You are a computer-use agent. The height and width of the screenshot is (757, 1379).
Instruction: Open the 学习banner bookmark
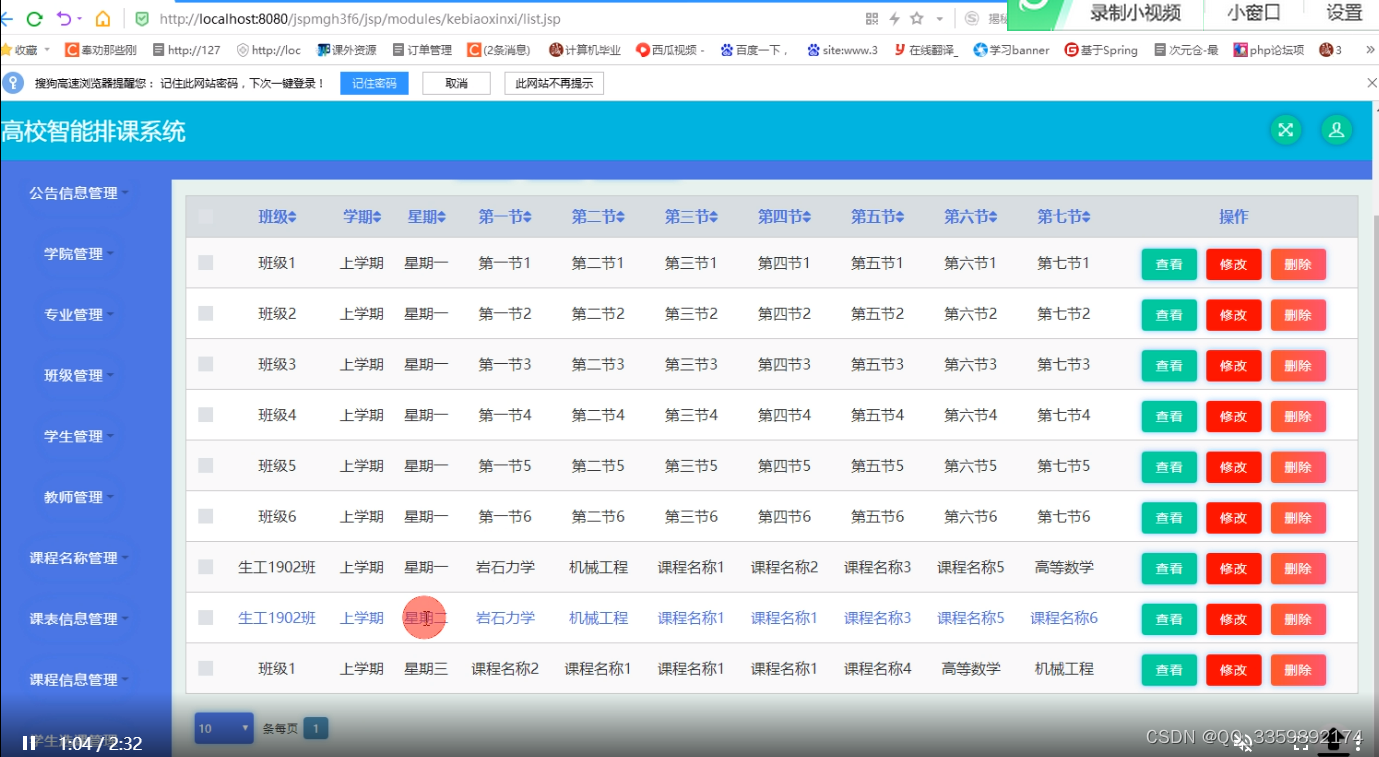click(1011, 50)
